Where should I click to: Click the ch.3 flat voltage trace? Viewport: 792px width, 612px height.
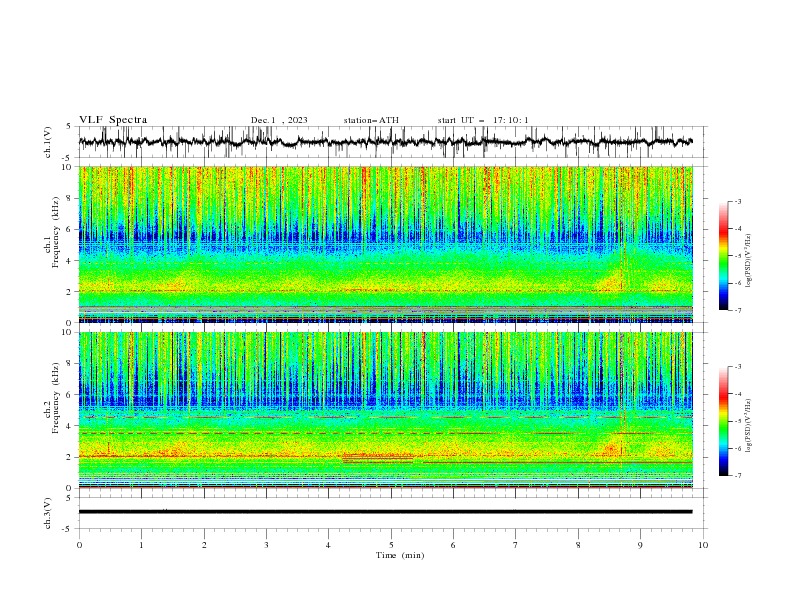click(x=385, y=512)
